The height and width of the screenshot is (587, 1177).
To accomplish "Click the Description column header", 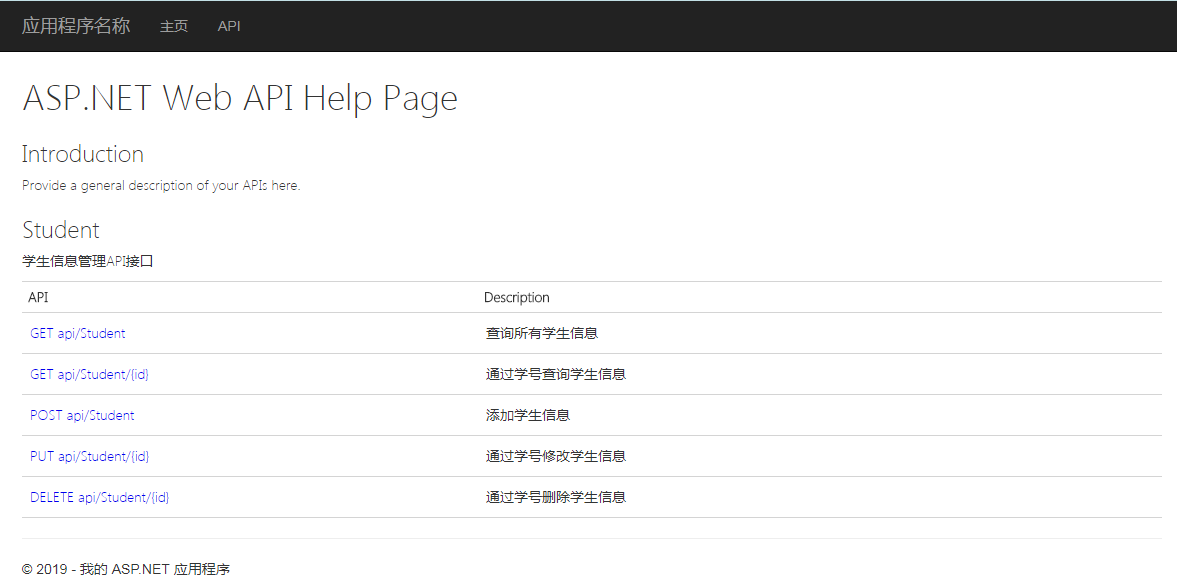I will 517,297.
